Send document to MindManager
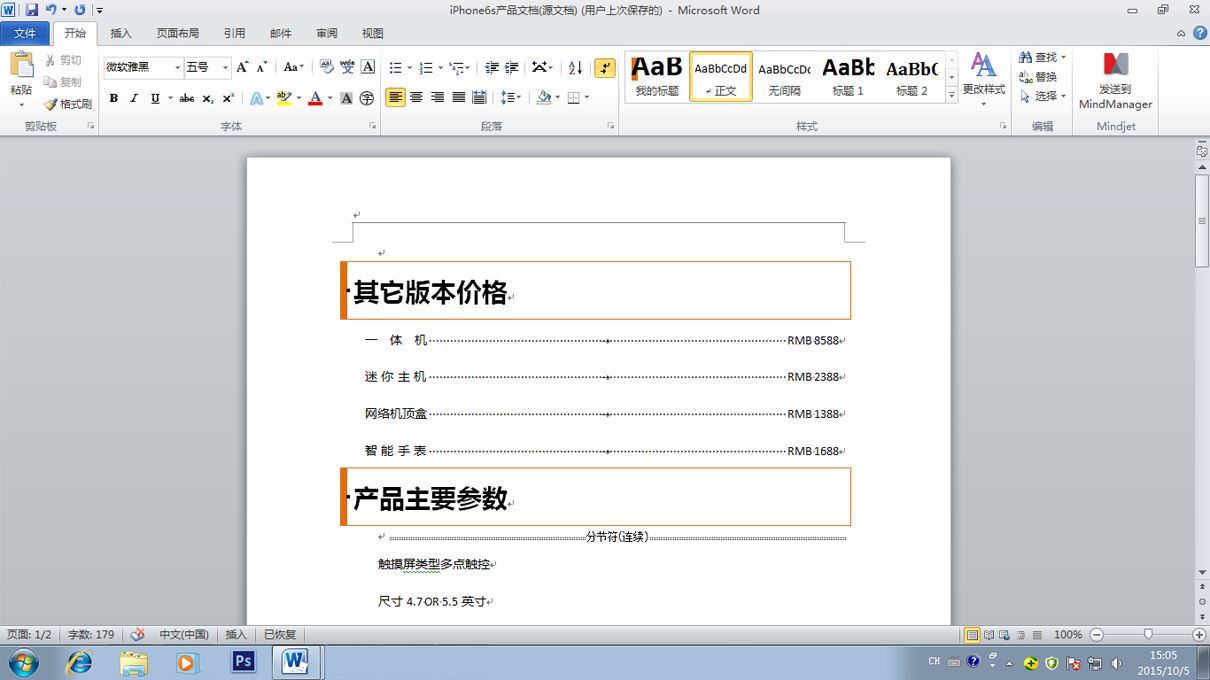 (x=1115, y=81)
